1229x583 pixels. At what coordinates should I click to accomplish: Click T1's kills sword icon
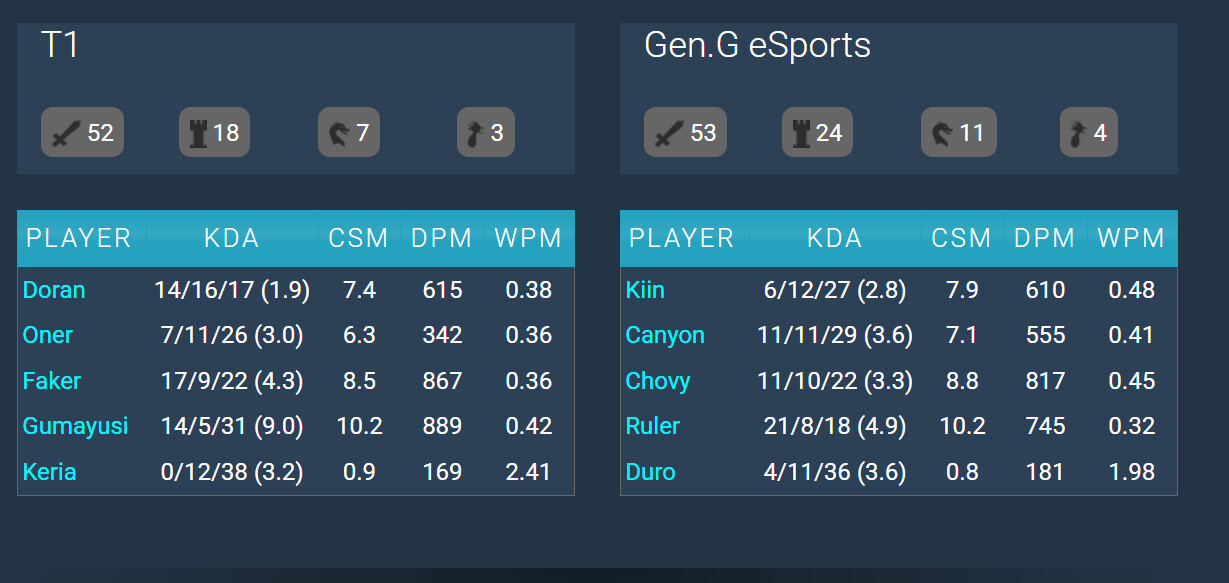pos(64,133)
